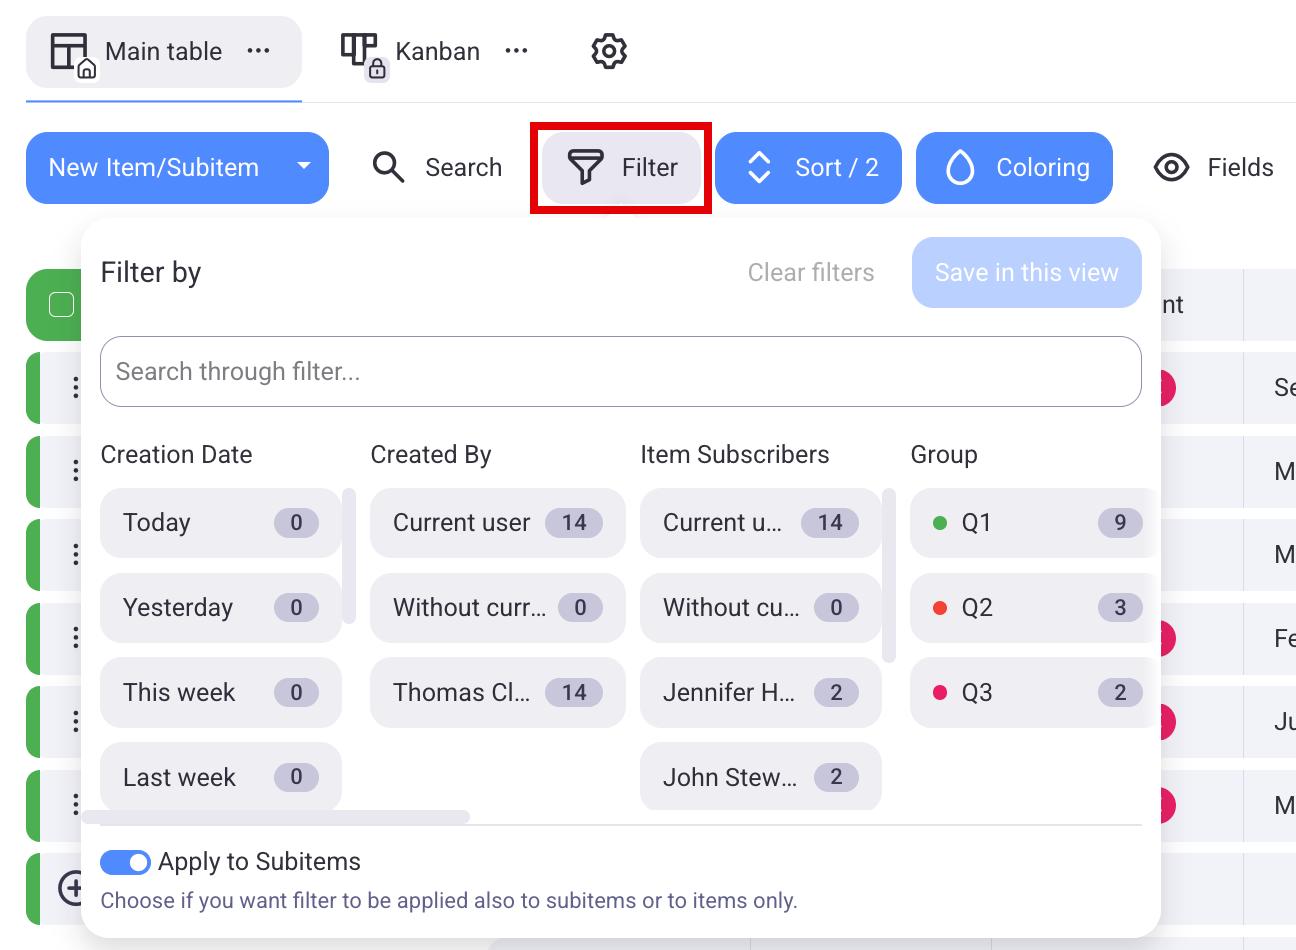The image size is (1296, 950).
Task: Toggle Apply to Subitems switch
Action: [x=125, y=862]
